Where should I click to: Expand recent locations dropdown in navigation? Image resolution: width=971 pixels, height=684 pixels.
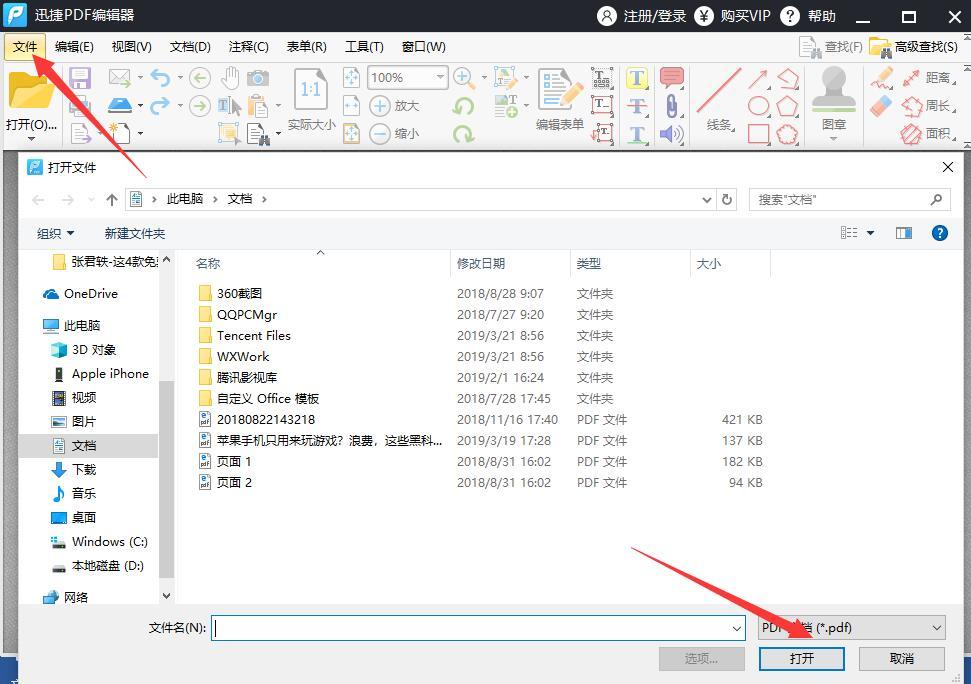tap(91, 199)
